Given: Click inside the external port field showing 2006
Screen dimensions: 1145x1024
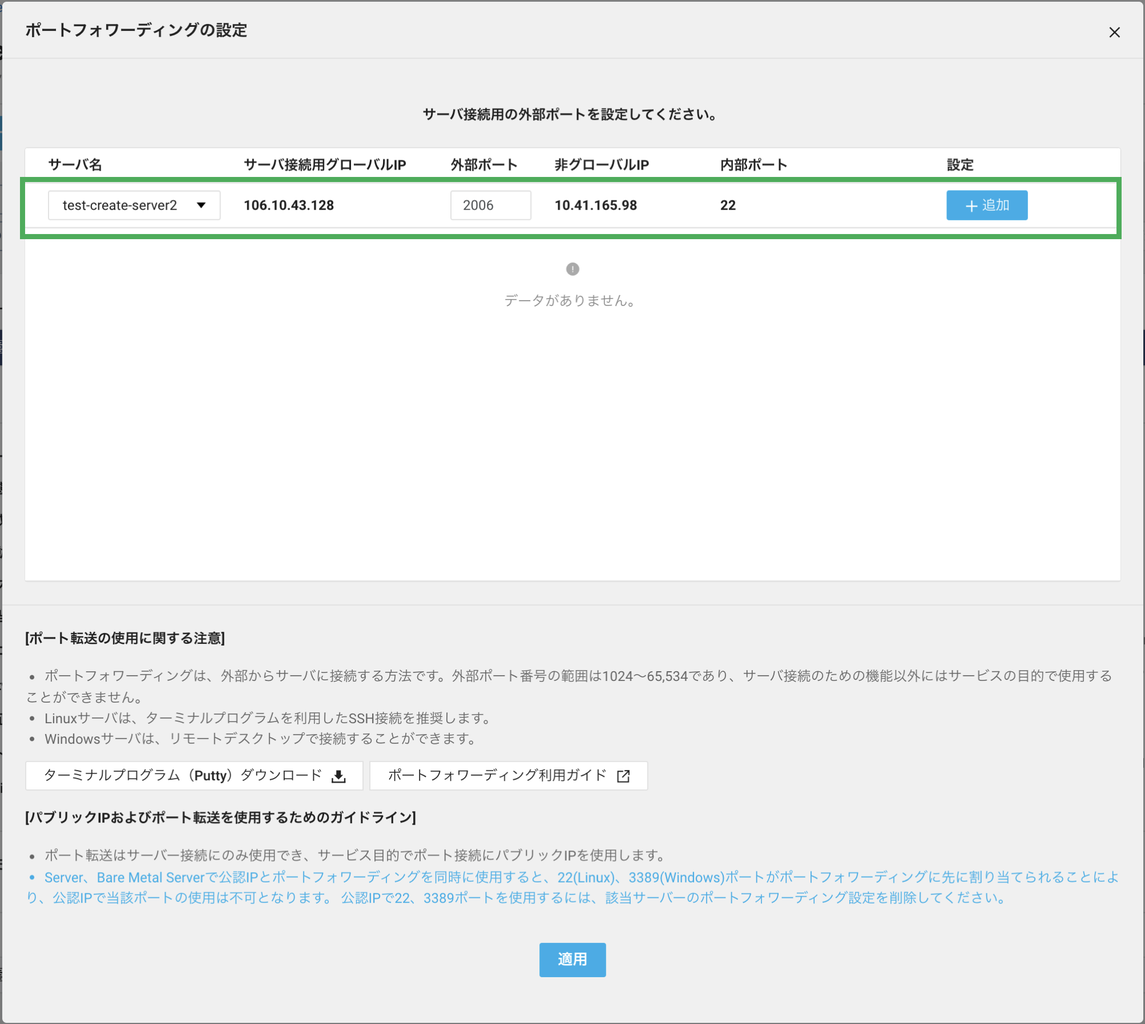Looking at the screenshot, I should click(490, 204).
